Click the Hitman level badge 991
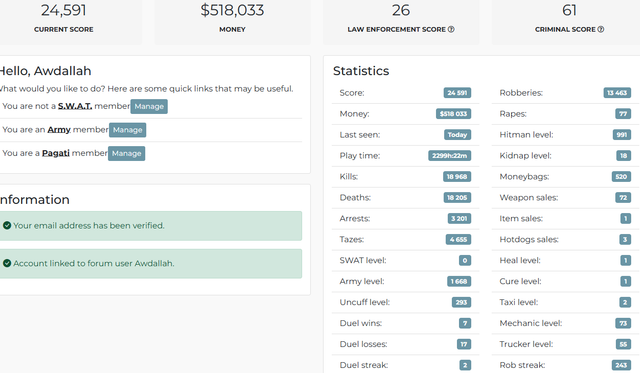This screenshot has height=373, width=640. (622, 135)
